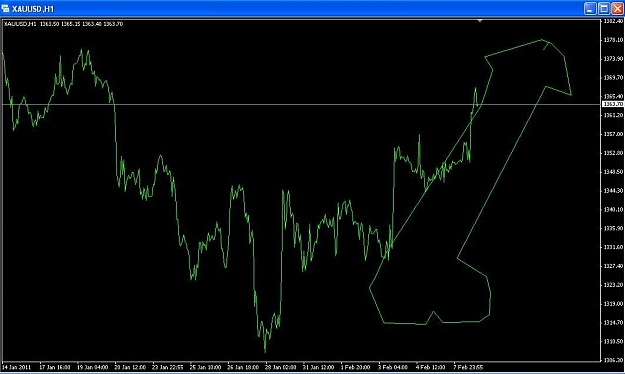This screenshot has height=374, width=625.
Task: Click the 26 Jan 18:00 time label
Action: [243, 367]
